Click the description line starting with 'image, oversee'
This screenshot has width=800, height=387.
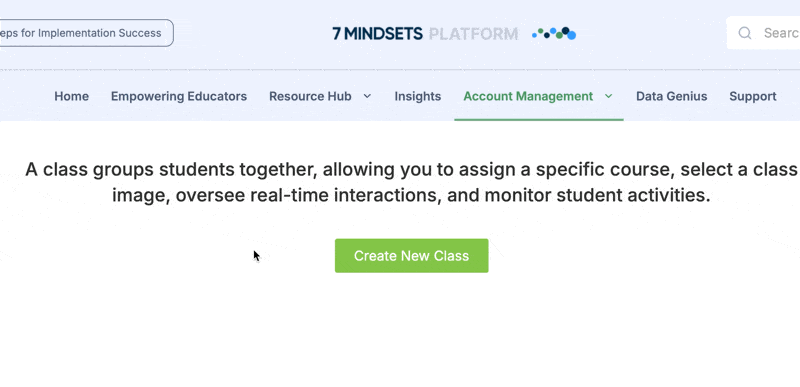(x=411, y=195)
